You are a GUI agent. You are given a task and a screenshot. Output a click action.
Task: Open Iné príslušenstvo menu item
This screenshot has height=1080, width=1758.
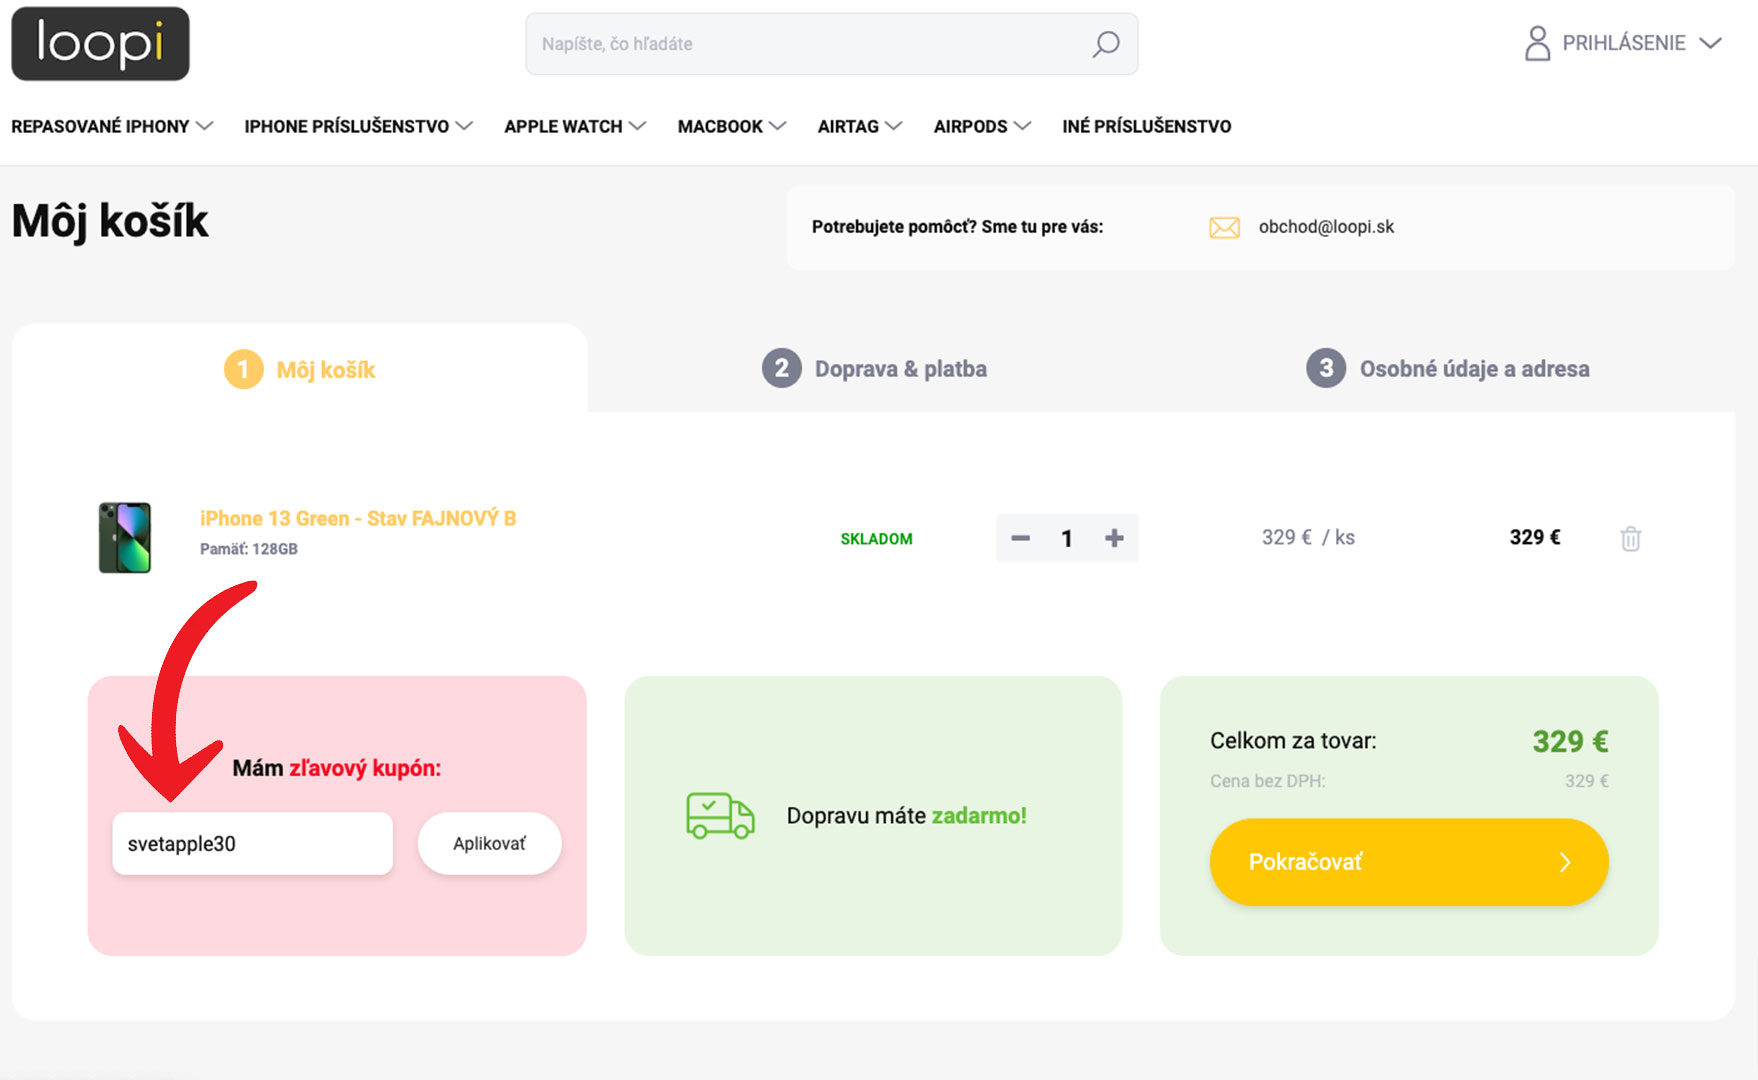pyautogui.click(x=1146, y=126)
